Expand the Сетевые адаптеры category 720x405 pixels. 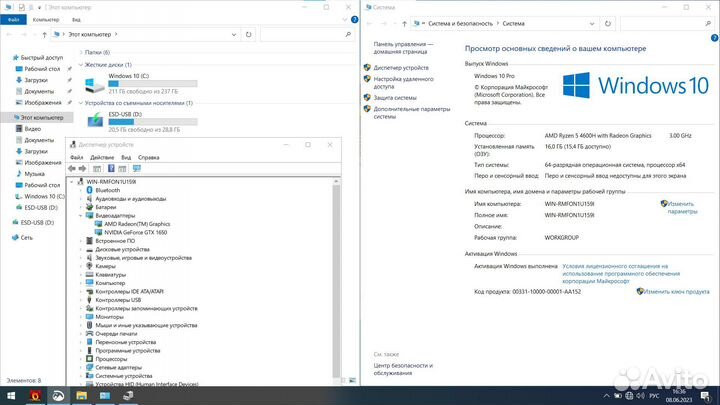point(81,367)
